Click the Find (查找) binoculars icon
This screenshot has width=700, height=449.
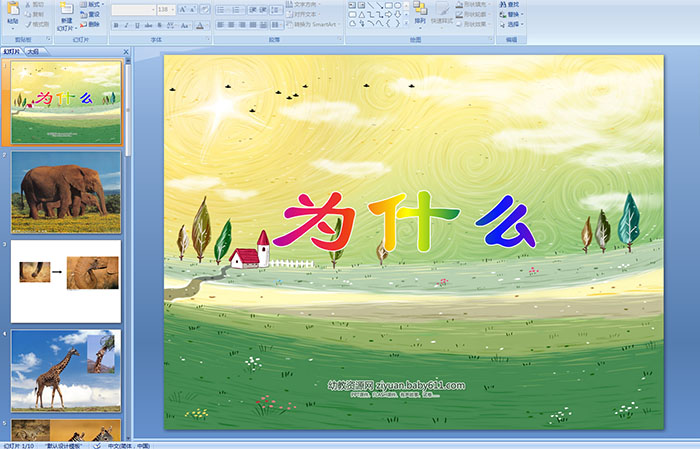pos(512,5)
